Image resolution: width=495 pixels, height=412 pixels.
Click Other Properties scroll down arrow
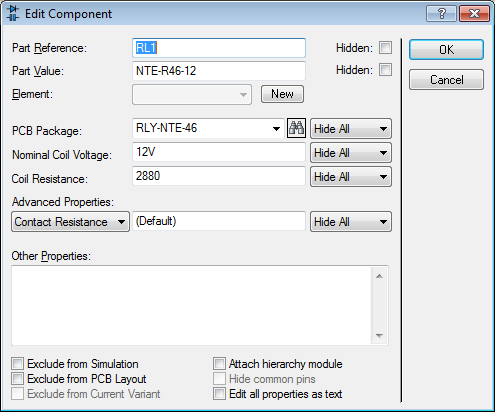click(x=379, y=336)
